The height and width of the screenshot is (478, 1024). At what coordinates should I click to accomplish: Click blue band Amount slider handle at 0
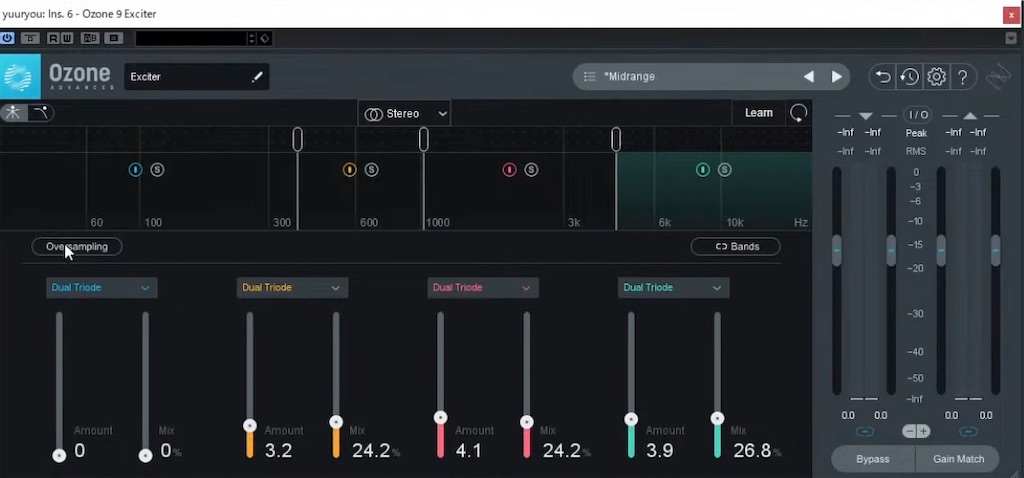click(x=59, y=455)
